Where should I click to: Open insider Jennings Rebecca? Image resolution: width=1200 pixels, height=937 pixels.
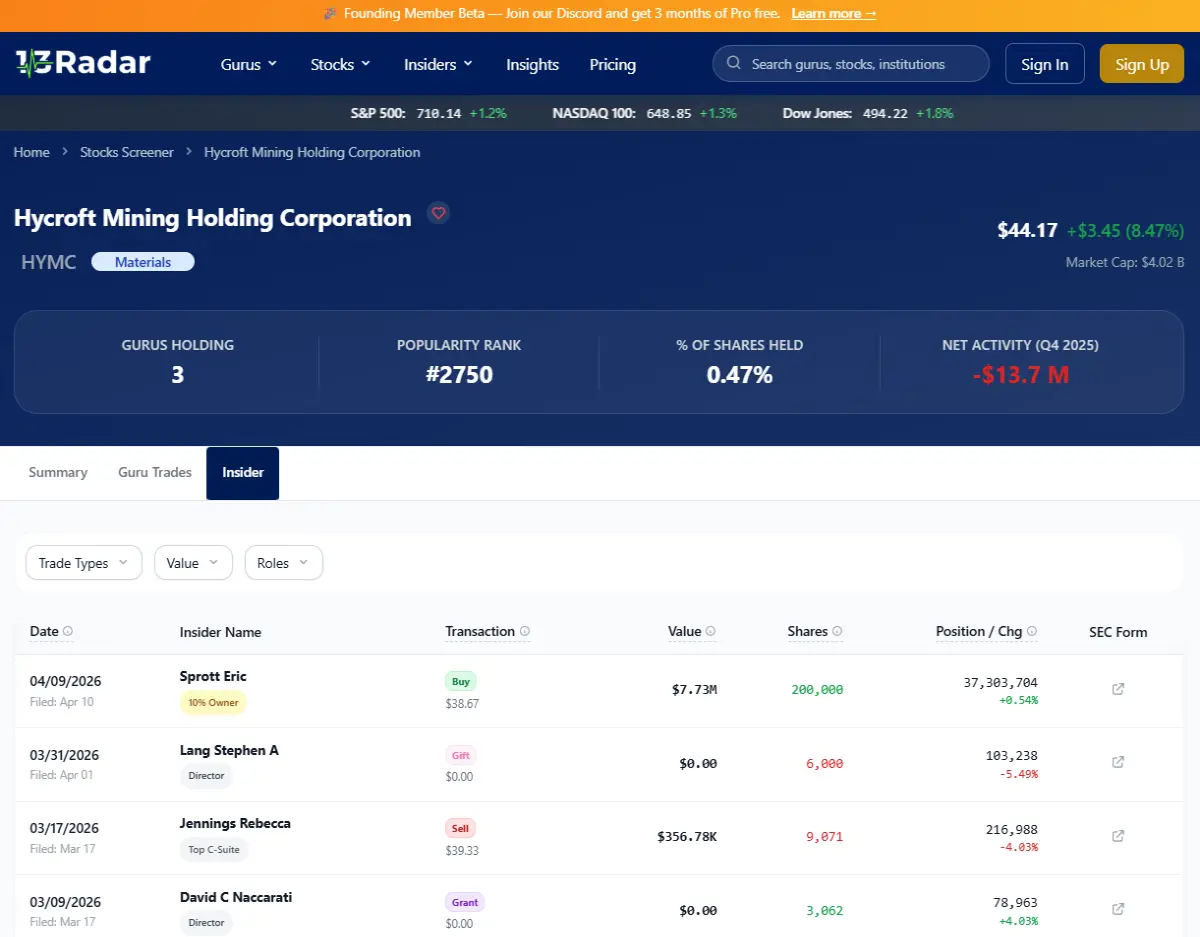pos(235,823)
